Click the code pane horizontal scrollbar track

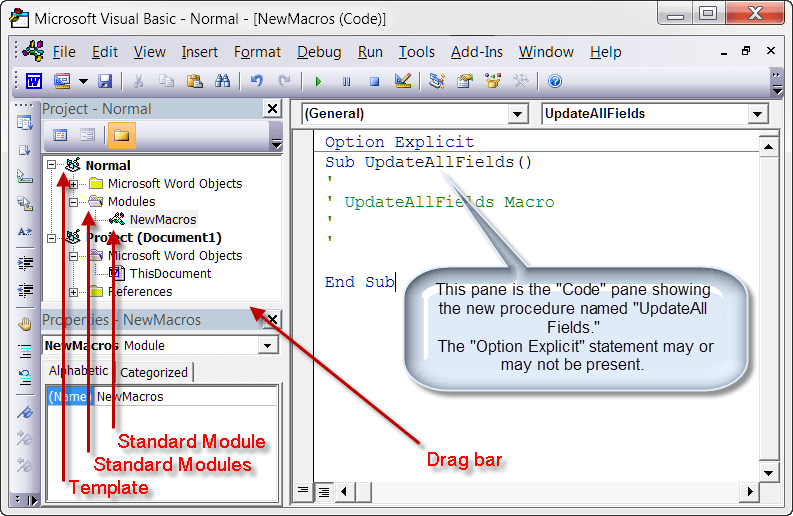click(x=550, y=491)
